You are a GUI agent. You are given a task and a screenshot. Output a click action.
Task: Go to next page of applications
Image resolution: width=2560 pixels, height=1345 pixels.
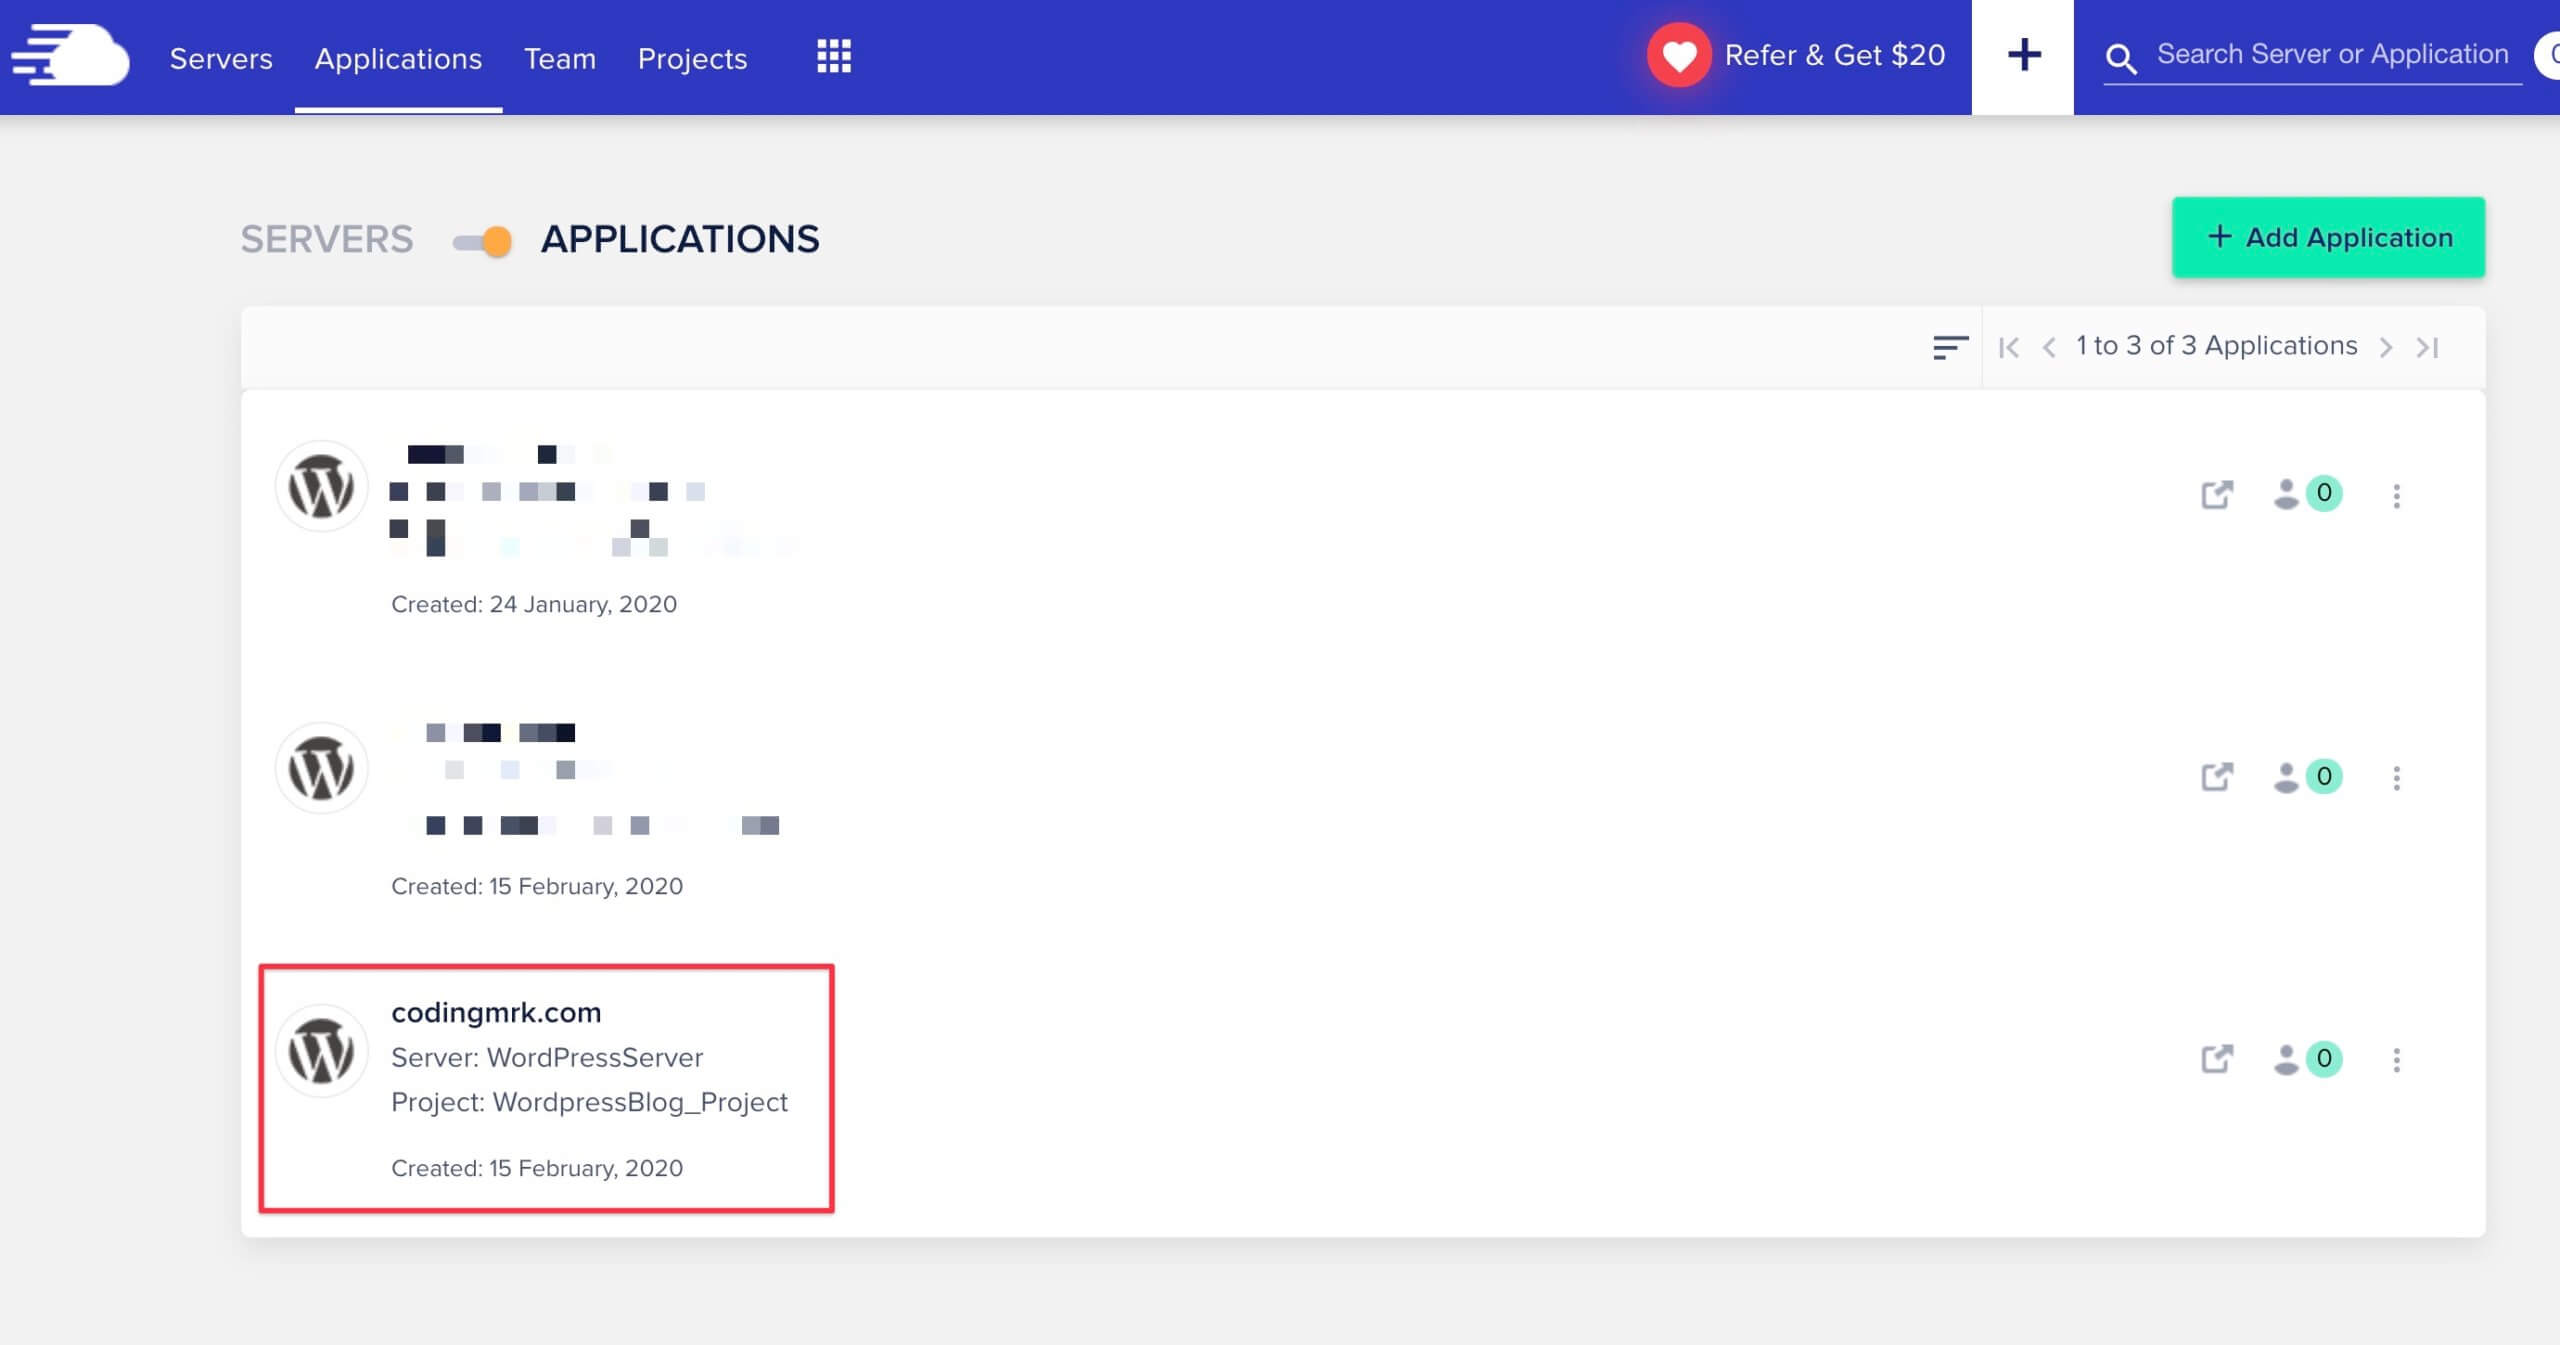[x=2386, y=347]
